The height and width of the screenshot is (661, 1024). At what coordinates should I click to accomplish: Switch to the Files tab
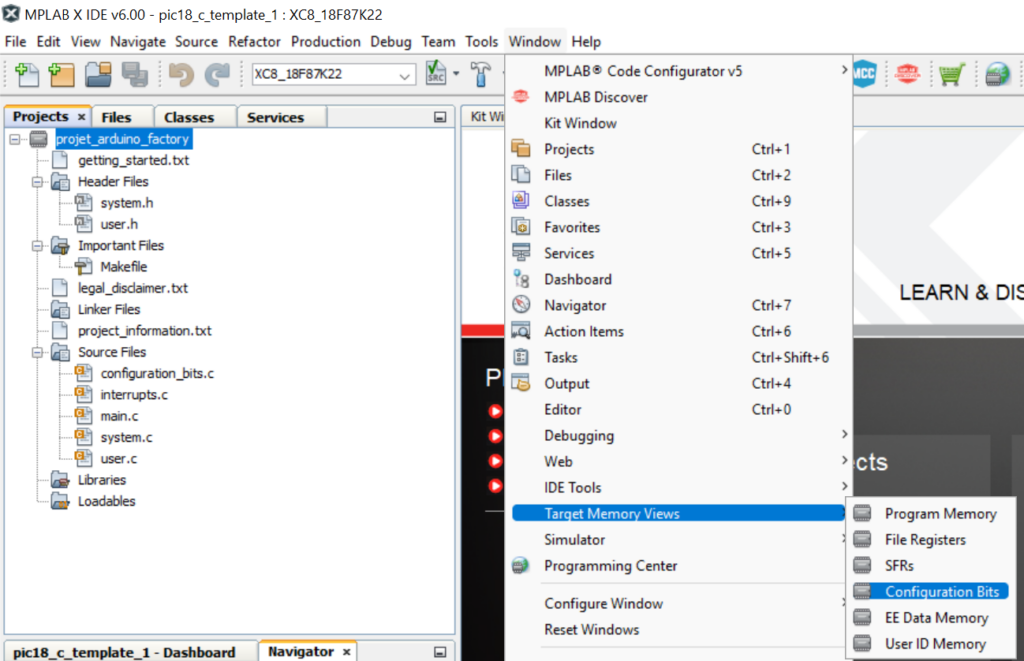click(x=116, y=117)
